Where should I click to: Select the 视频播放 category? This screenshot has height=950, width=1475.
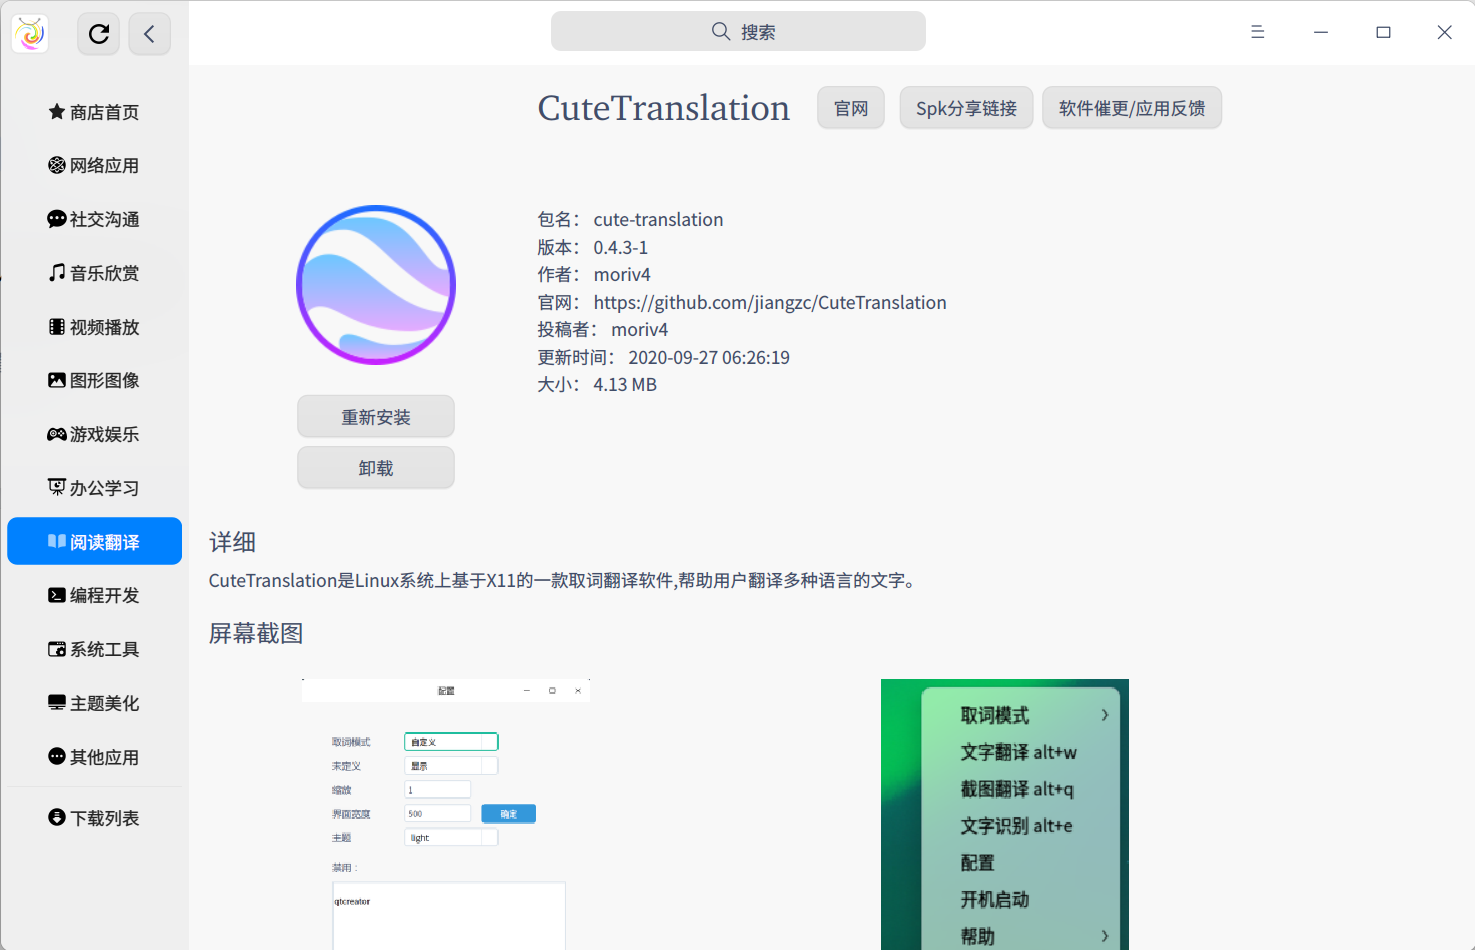coord(94,326)
